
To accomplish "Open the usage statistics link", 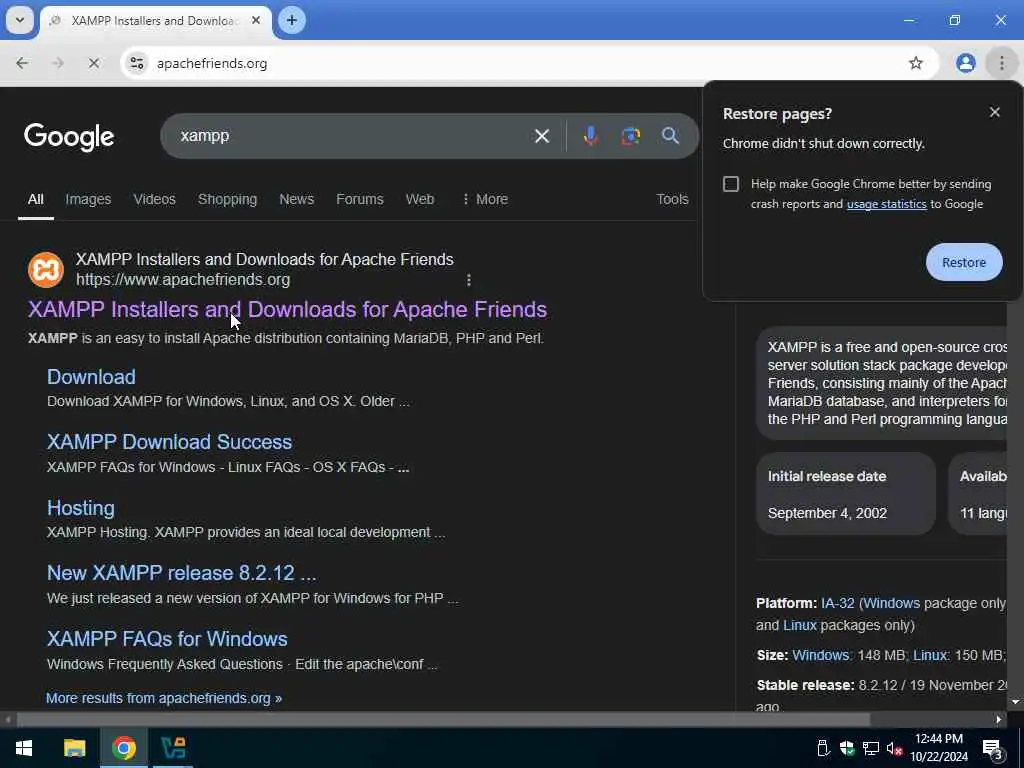I will 886,204.
